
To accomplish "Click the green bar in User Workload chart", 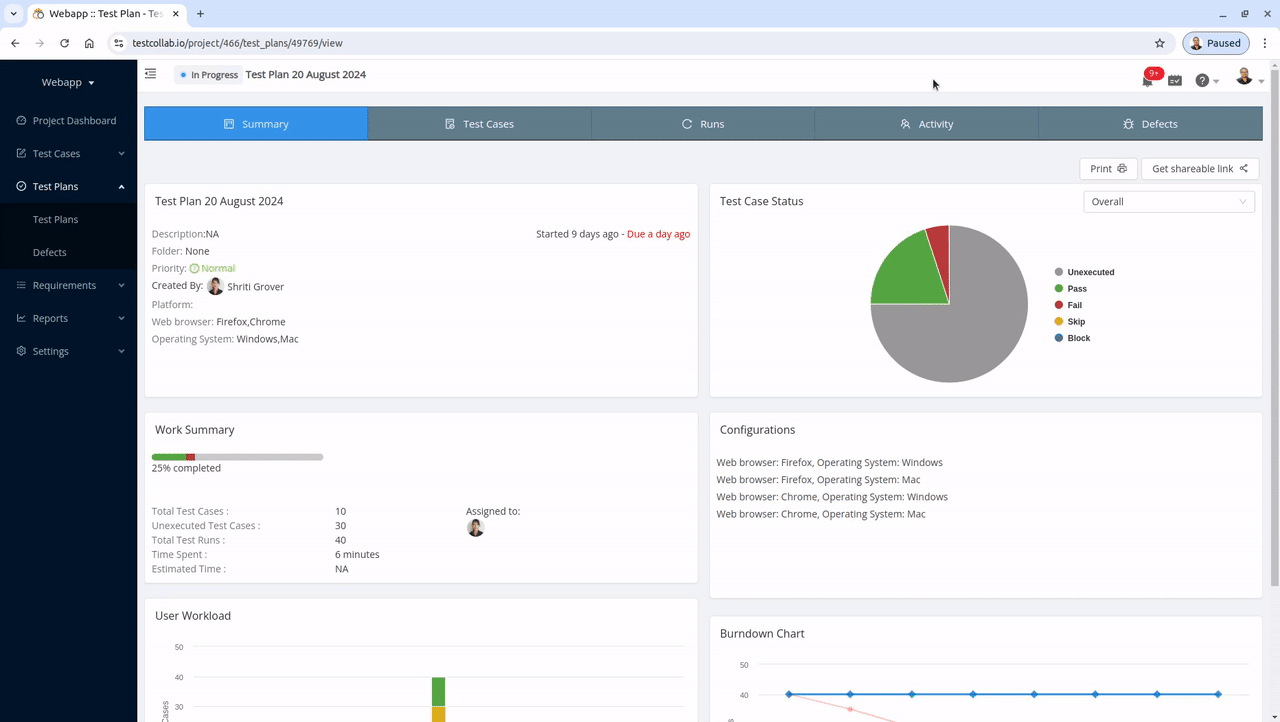I will click(x=438, y=692).
